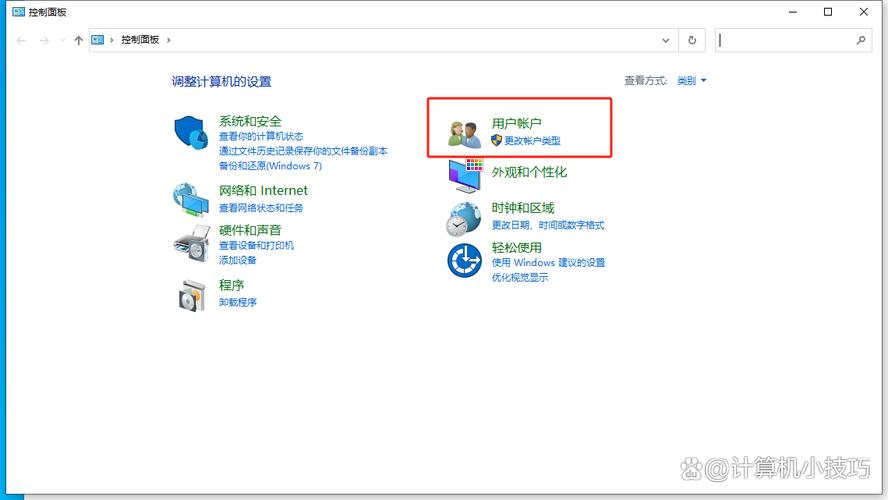The image size is (888, 500).
Task: Open the 更改帐户类型 link
Action: (532, 141)
